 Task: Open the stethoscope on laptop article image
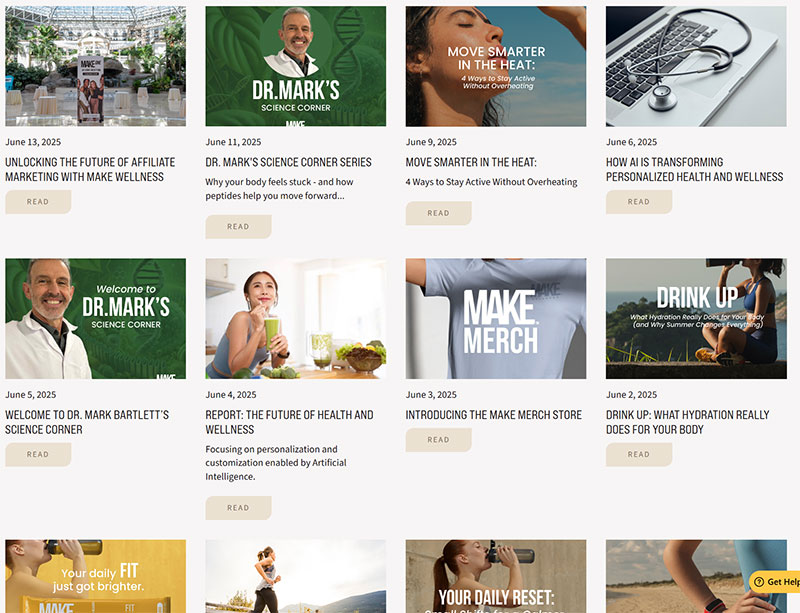click(x=696, y=66)
